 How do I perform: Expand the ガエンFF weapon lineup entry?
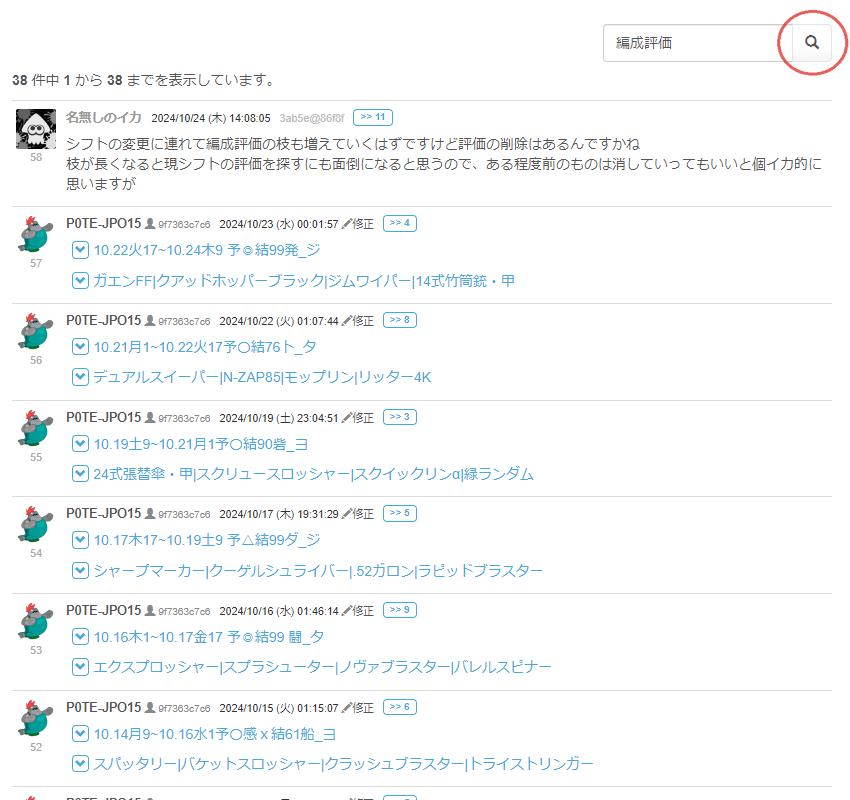coord(80,281)
